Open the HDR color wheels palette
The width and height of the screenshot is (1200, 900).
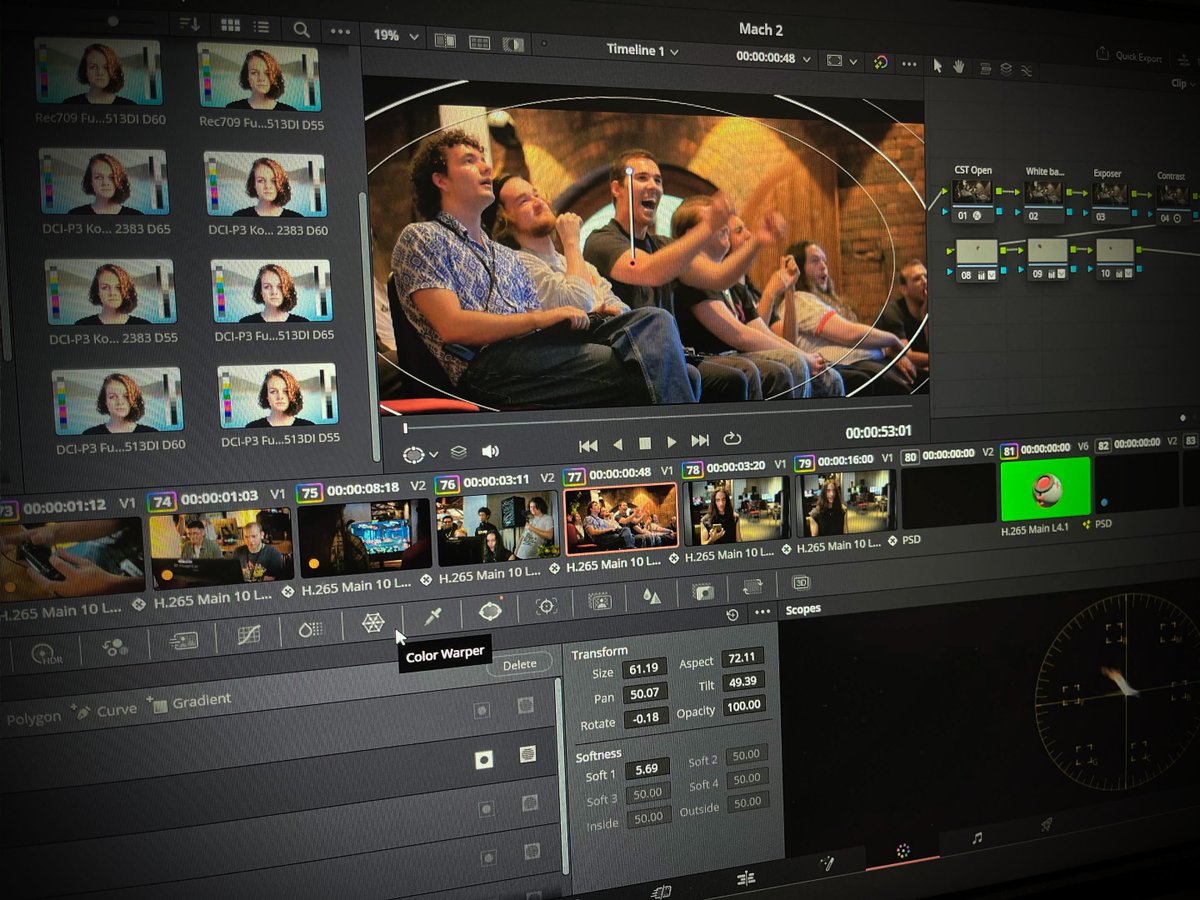point(46,654)
